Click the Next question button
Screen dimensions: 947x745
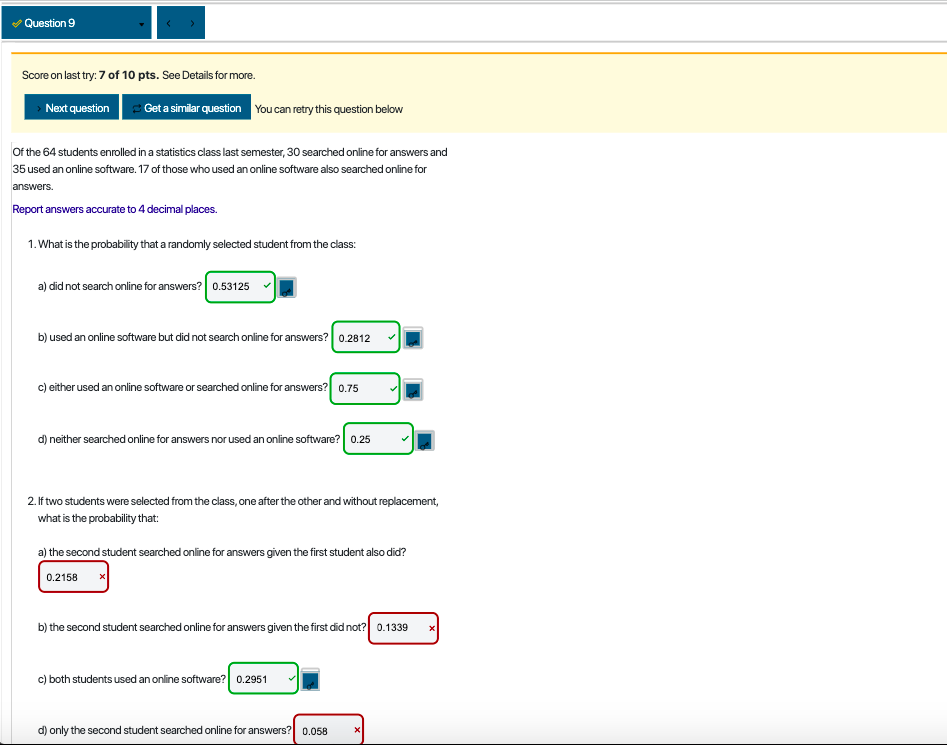tap(71, 108)
